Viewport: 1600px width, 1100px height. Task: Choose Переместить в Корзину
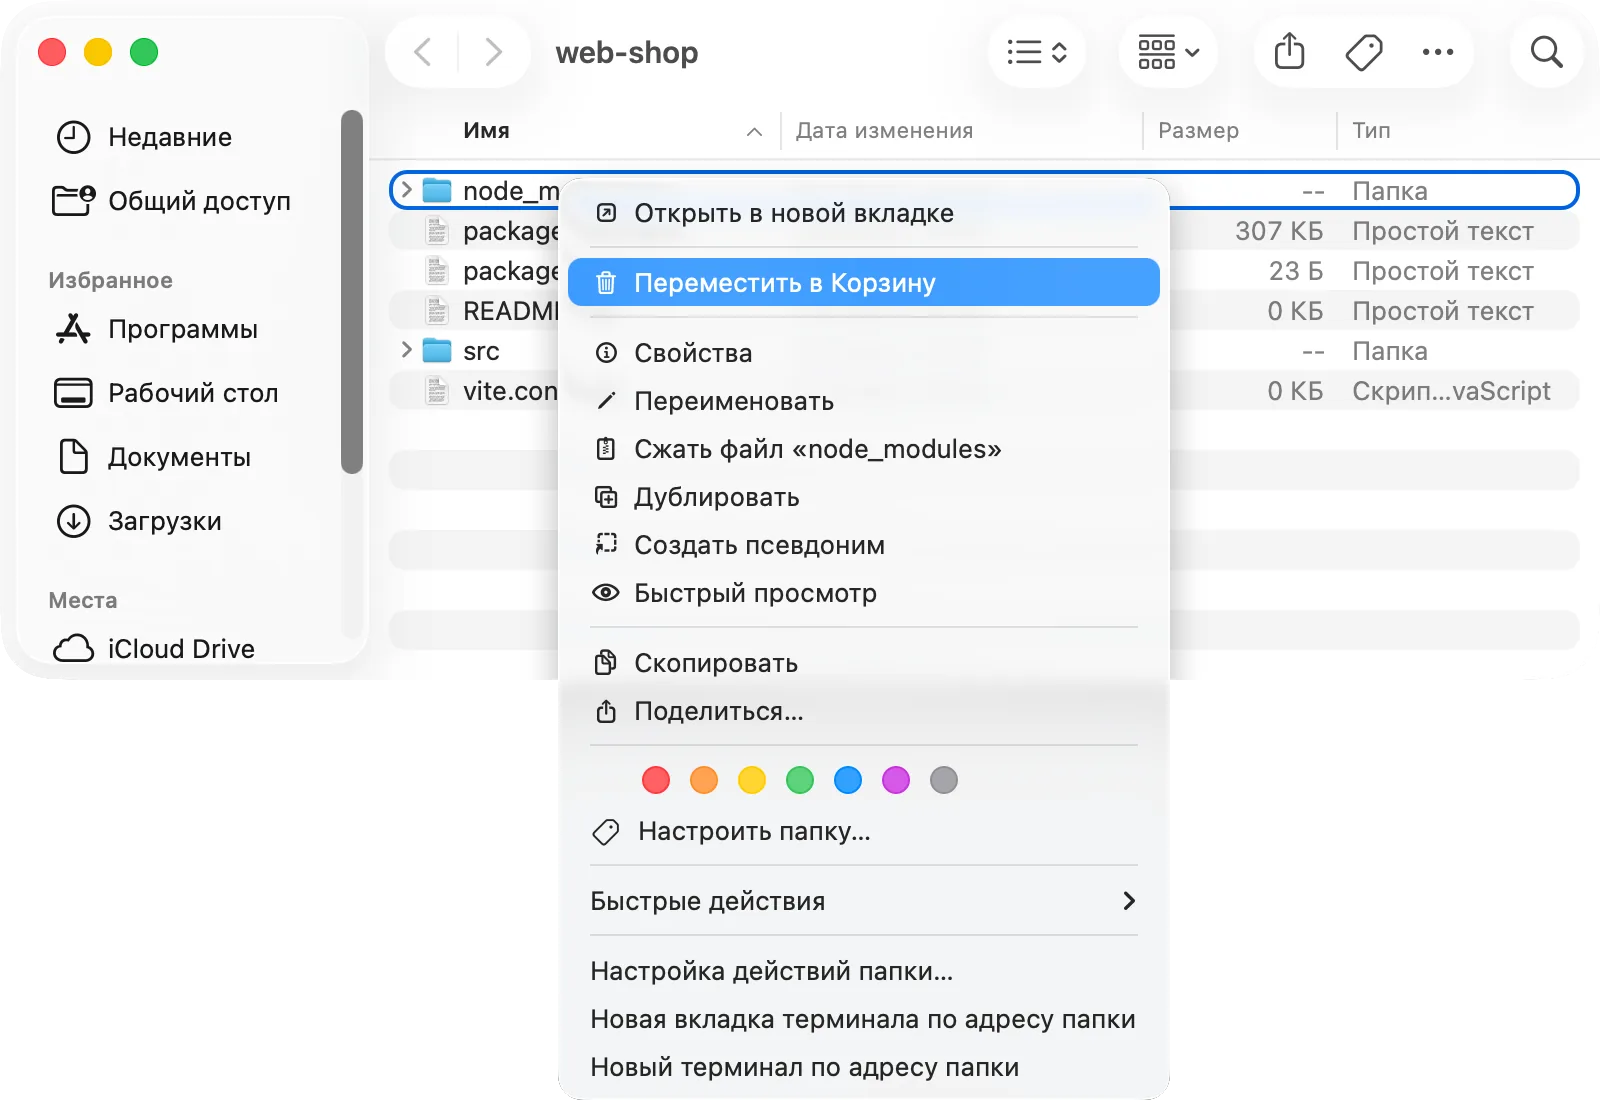(x=864, y=283)
